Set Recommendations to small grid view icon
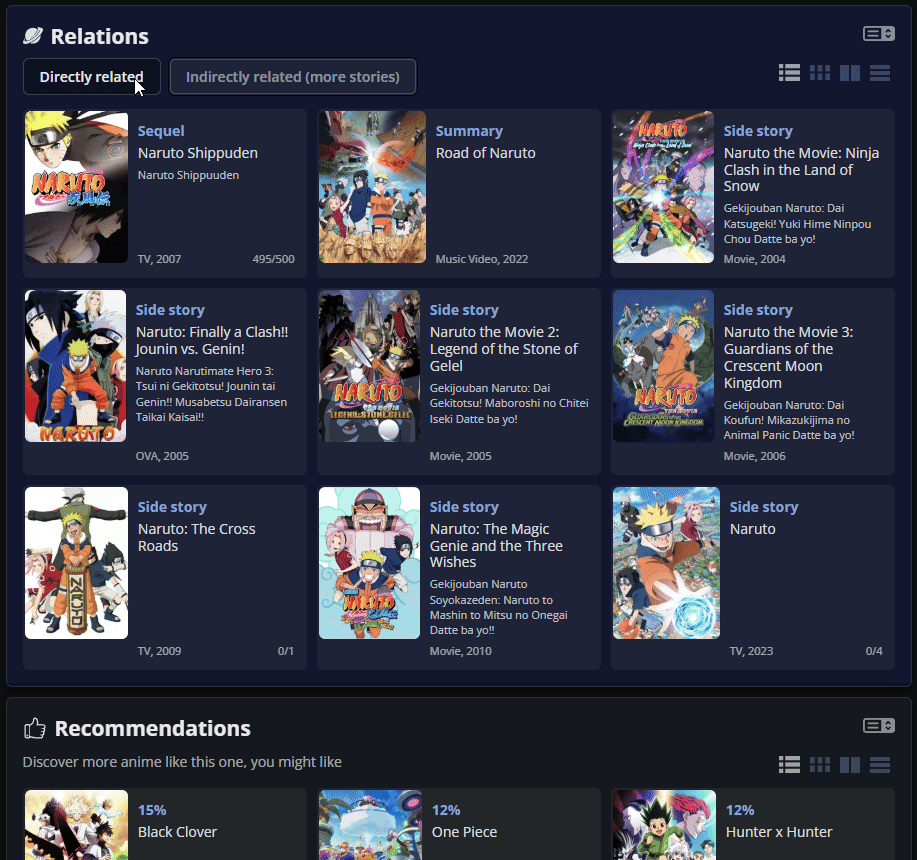 tap(820, 765)
